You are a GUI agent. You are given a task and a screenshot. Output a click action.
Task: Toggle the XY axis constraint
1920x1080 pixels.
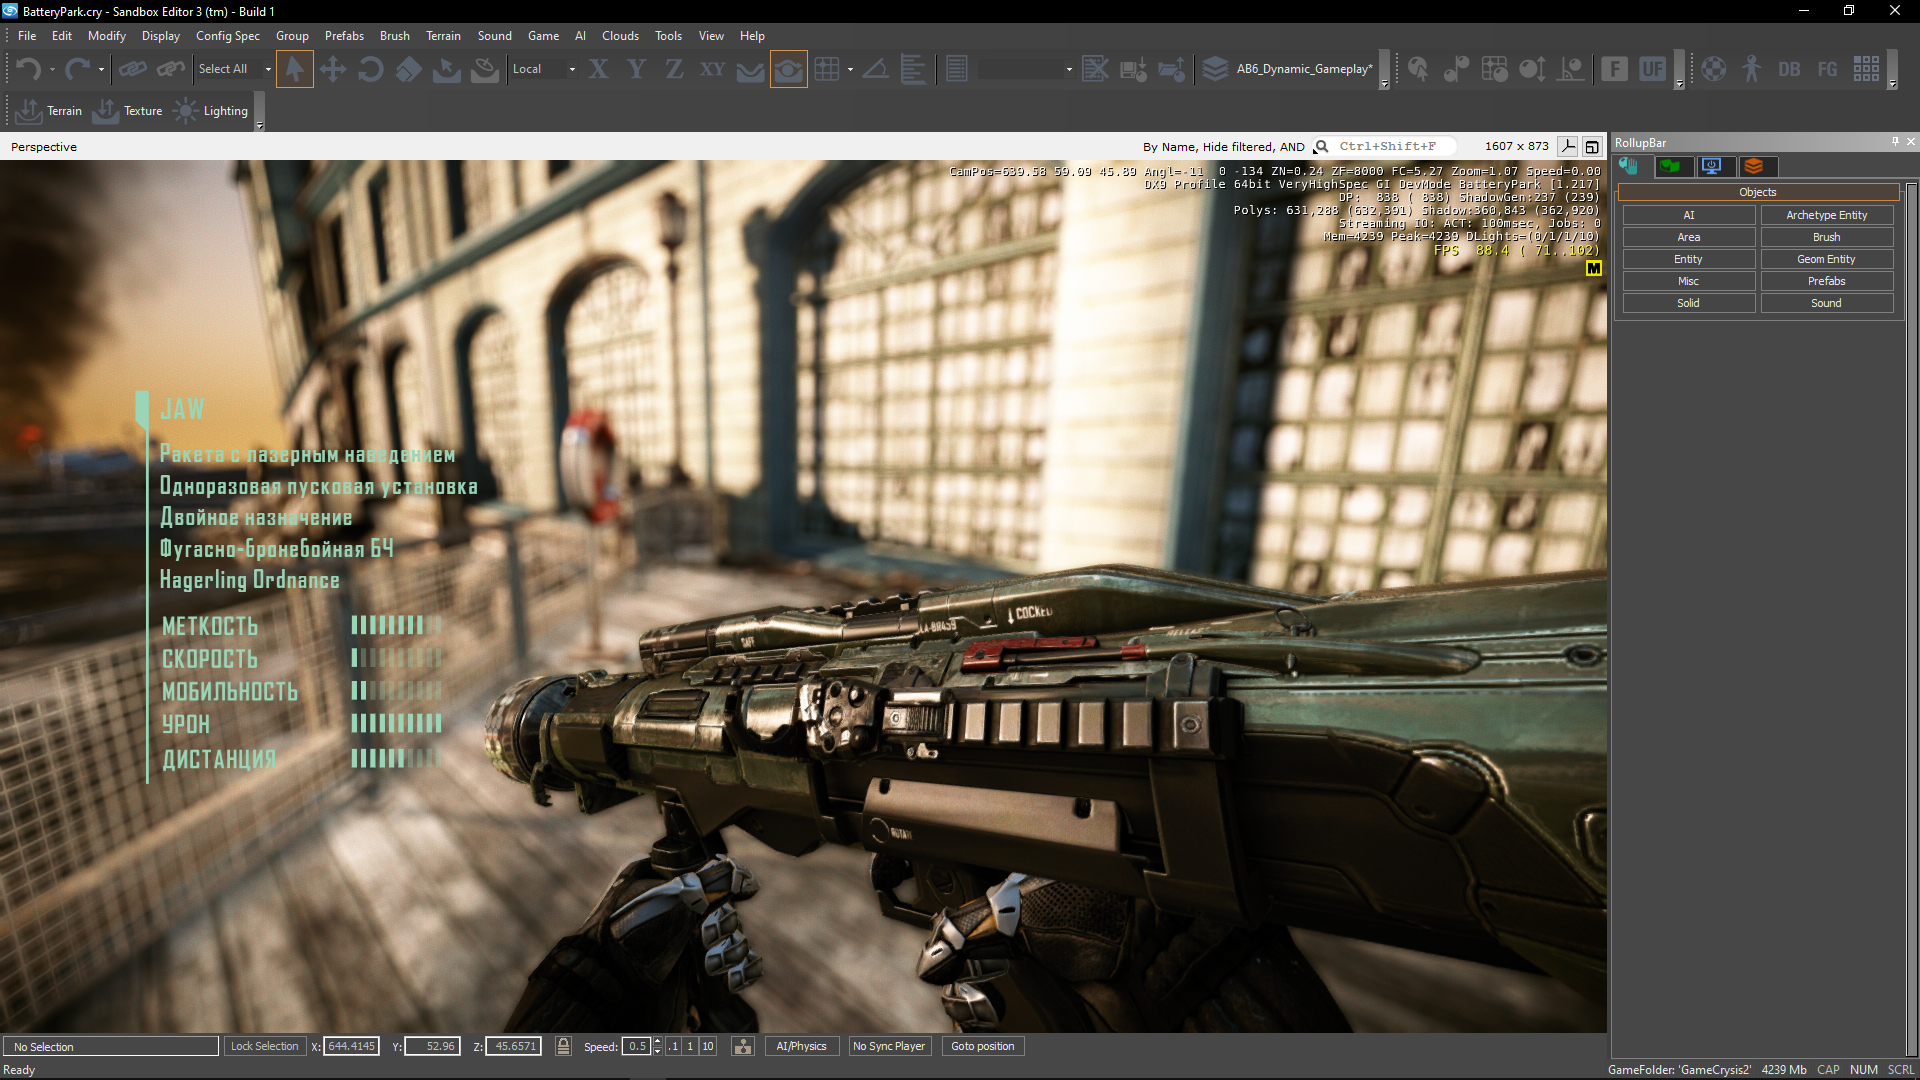click(712, 69)
